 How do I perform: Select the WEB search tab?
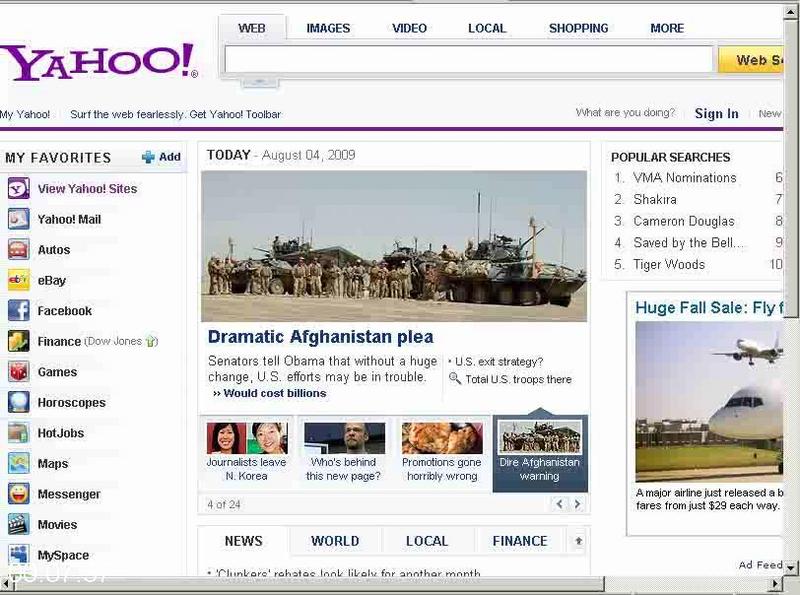(252, 28)
